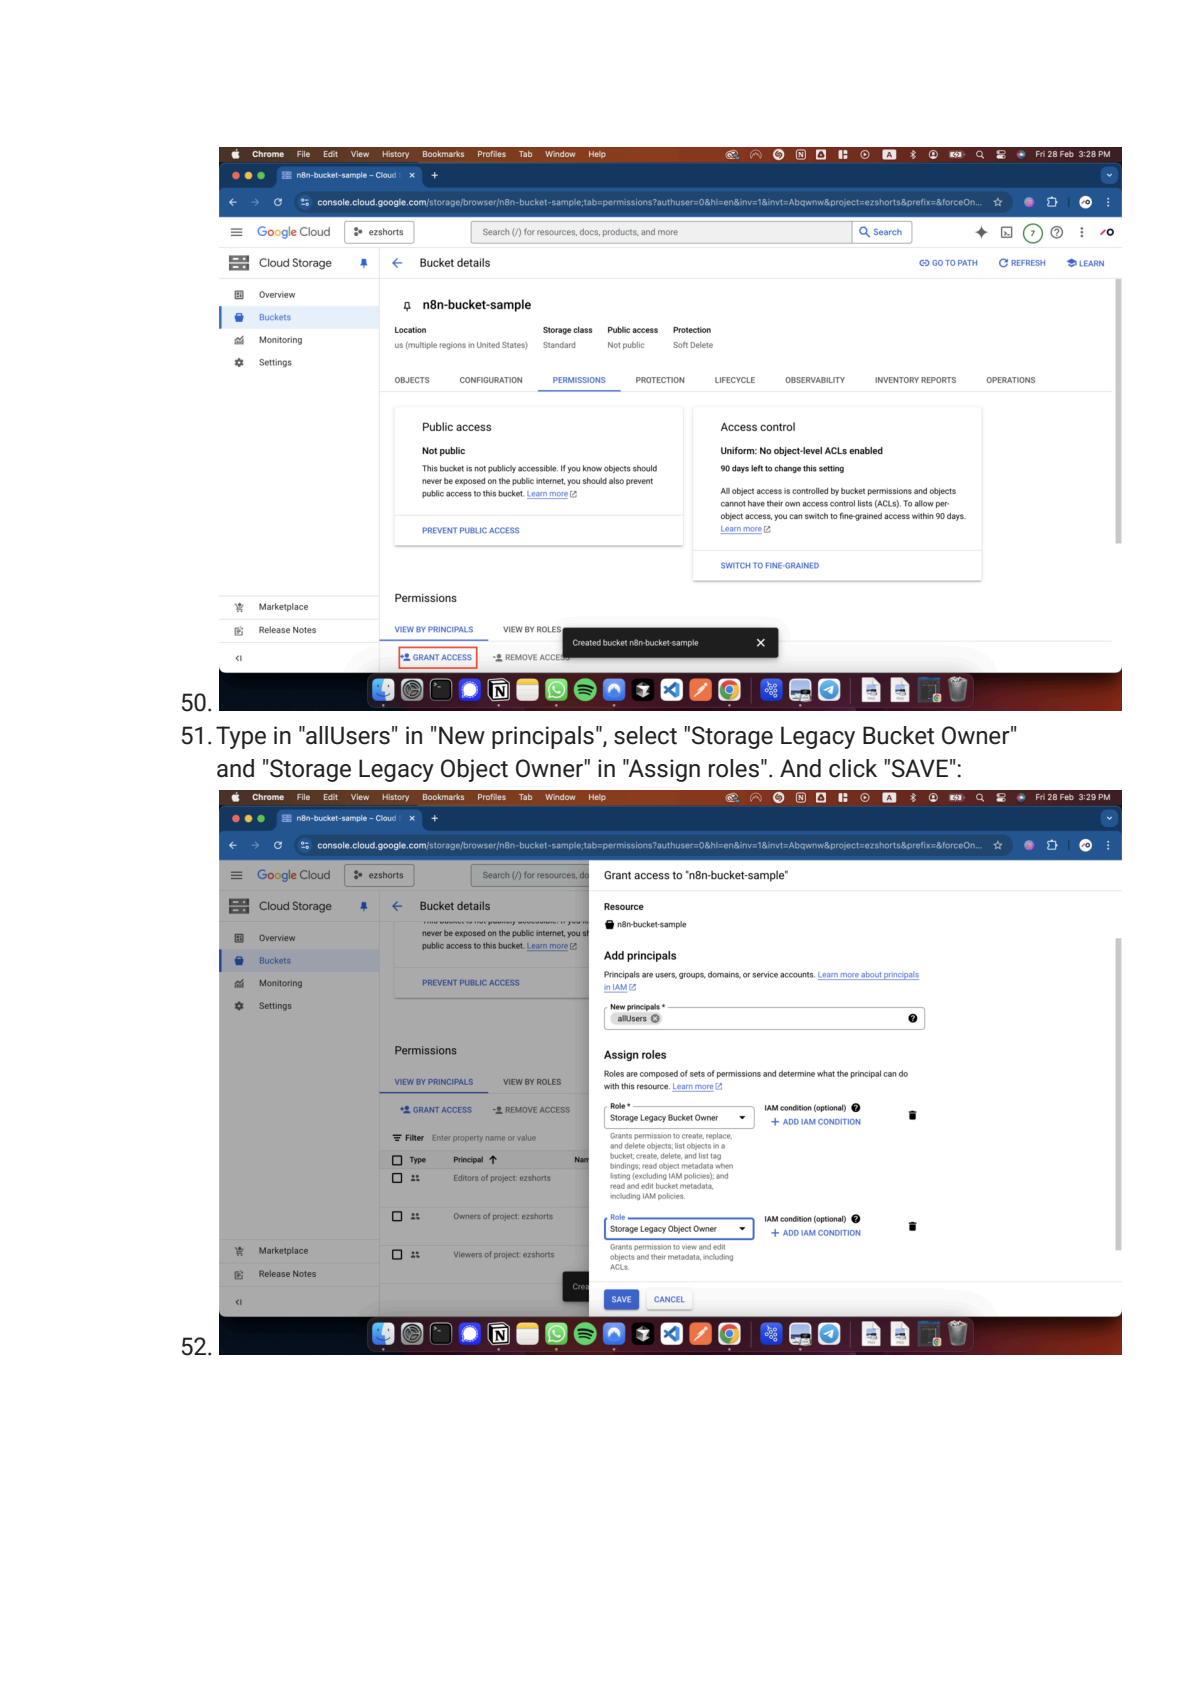Screen dimensions: 1192x1684
Task: Check the 'Editors of project: ezshorts' row
Action: [397, 1178]
